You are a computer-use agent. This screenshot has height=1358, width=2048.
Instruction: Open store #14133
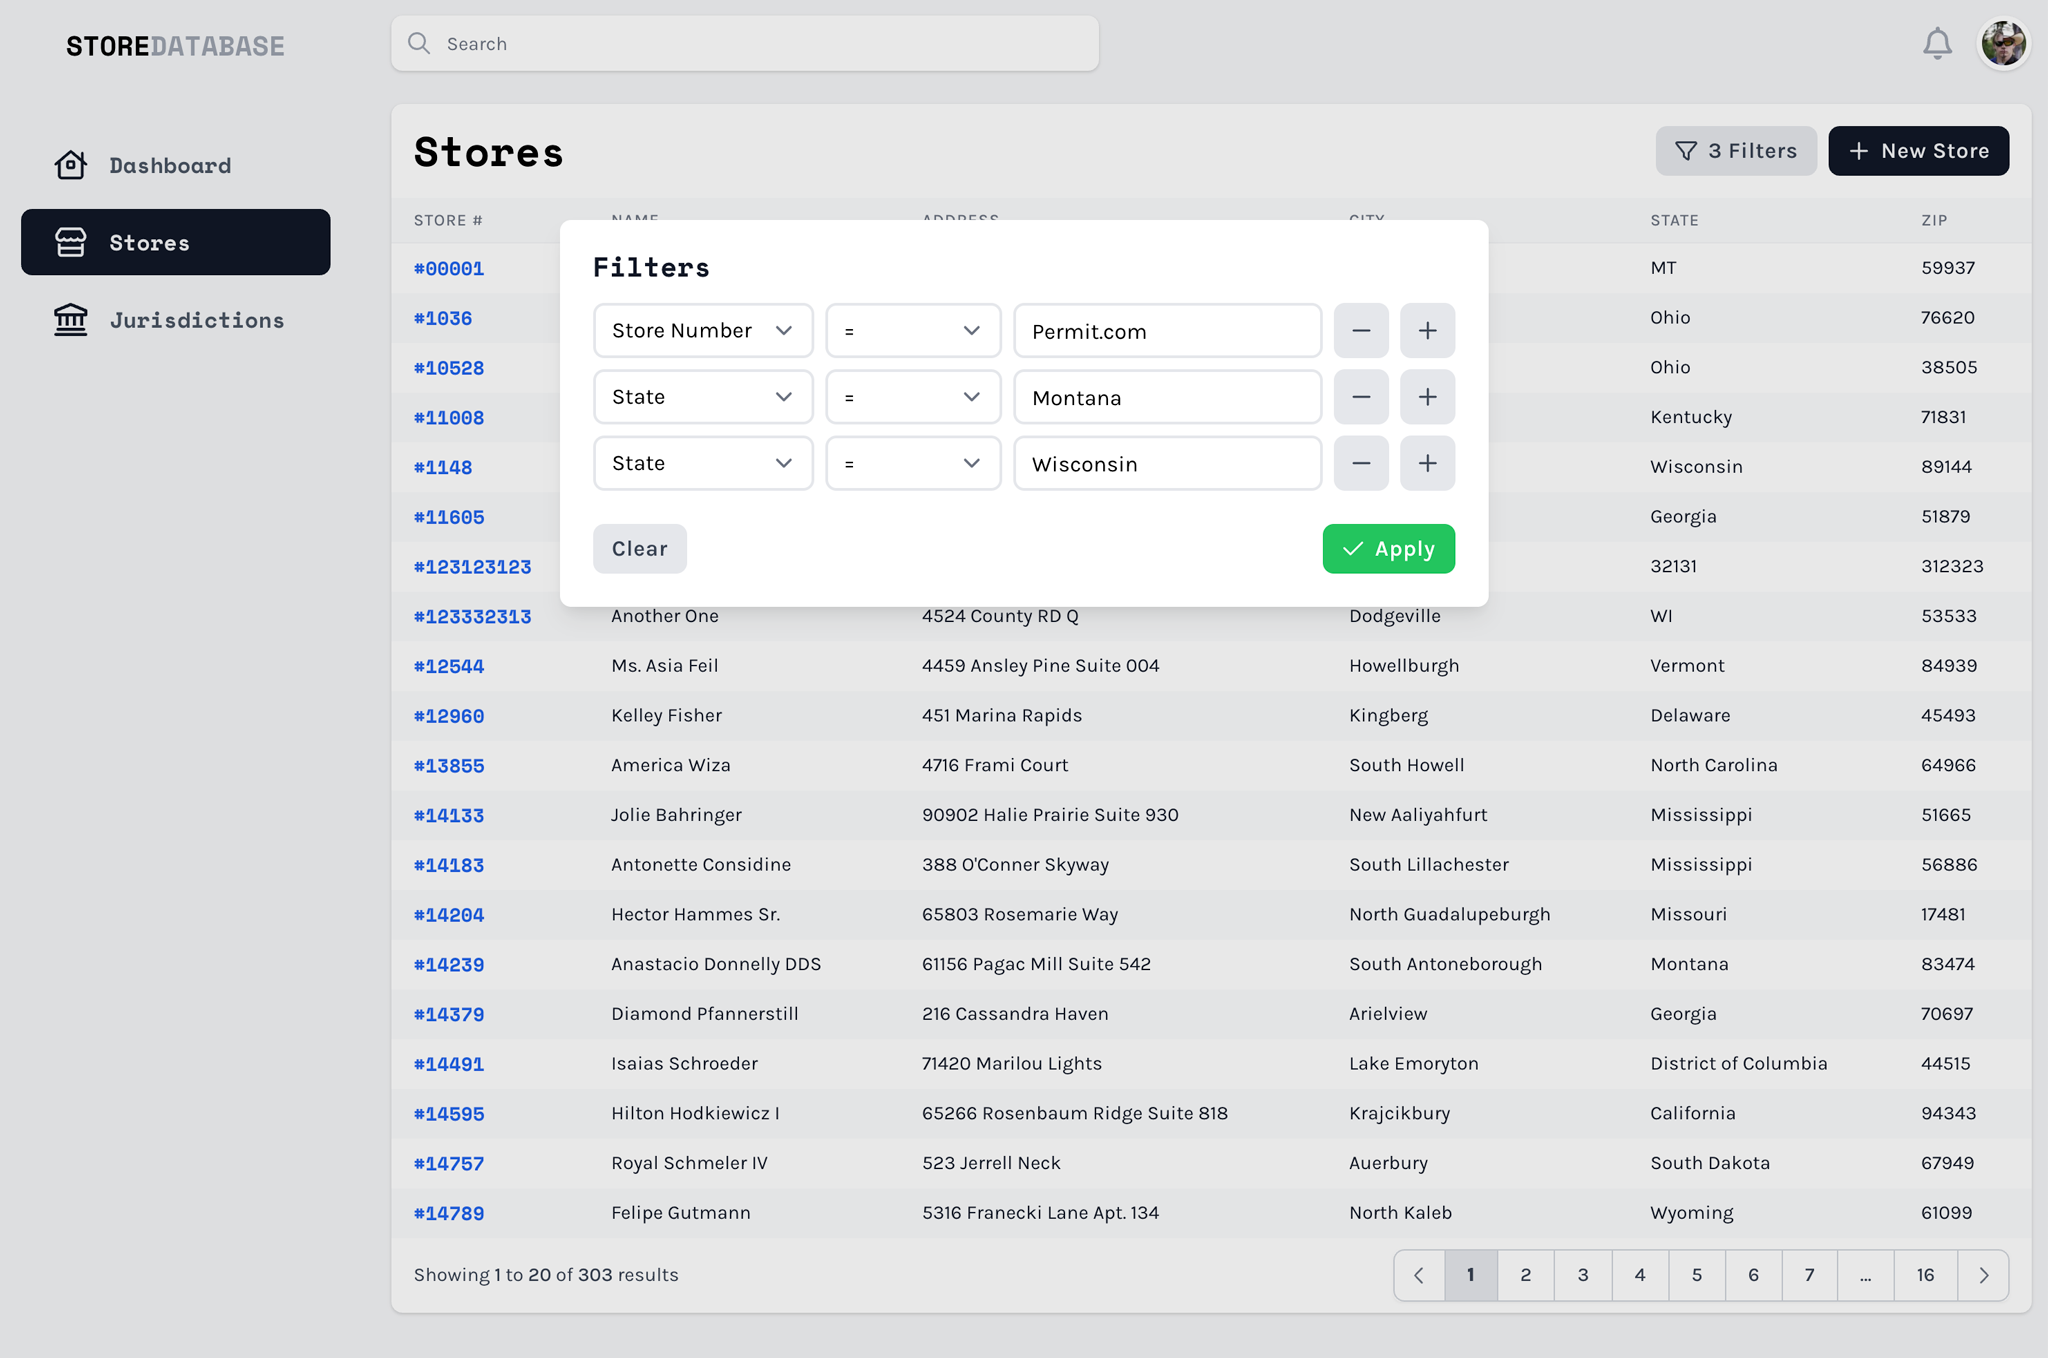point(449,816)
